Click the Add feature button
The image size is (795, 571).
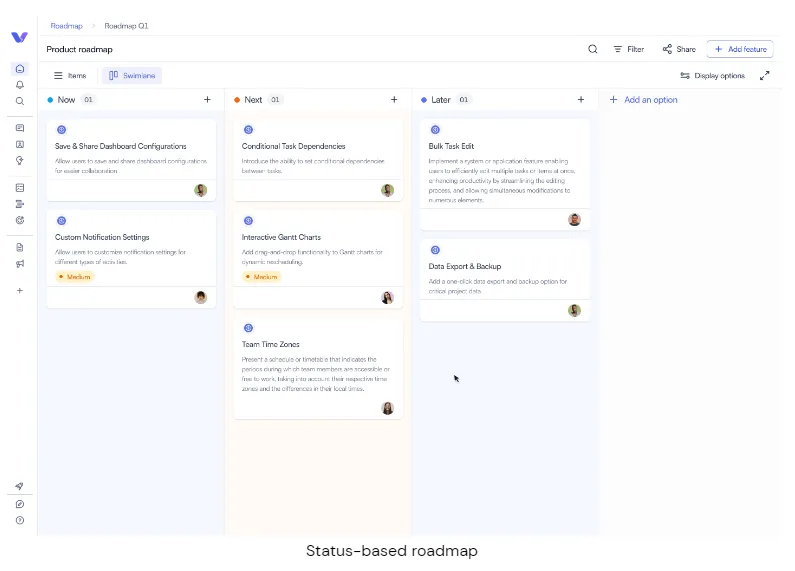(x=740, y=49)
